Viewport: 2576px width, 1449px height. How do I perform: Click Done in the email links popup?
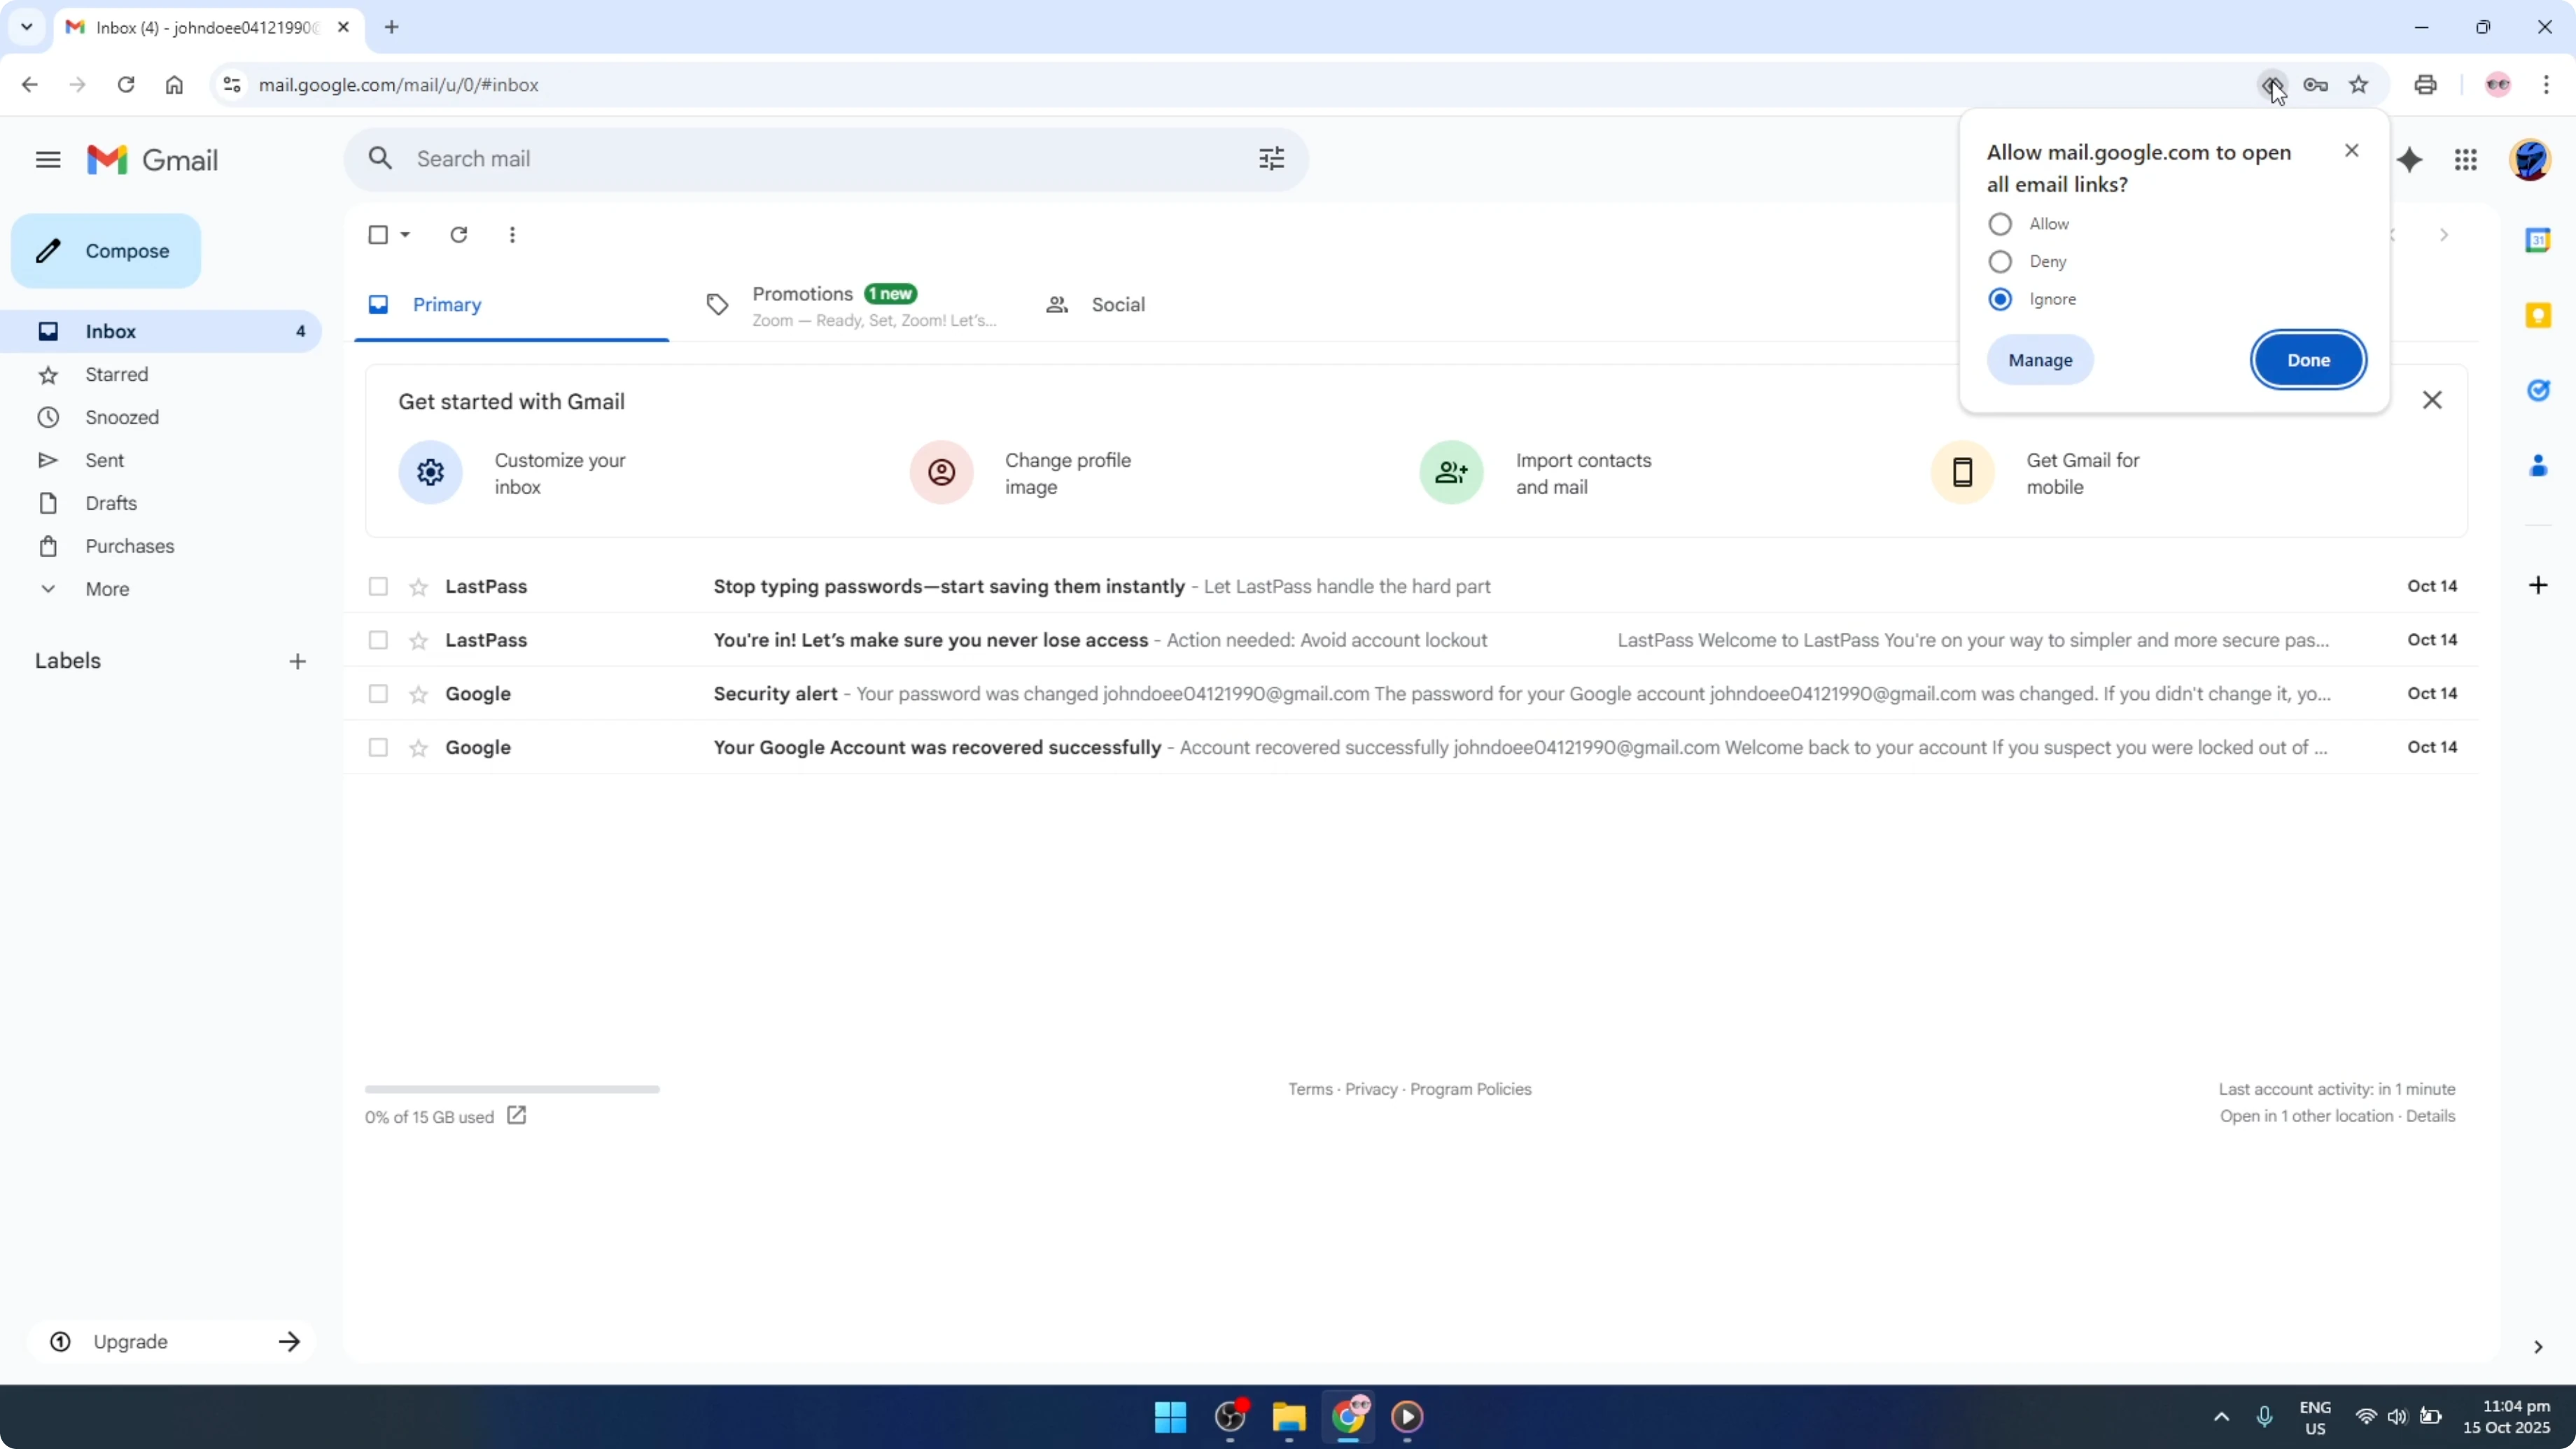click(x=2308, y=360)
